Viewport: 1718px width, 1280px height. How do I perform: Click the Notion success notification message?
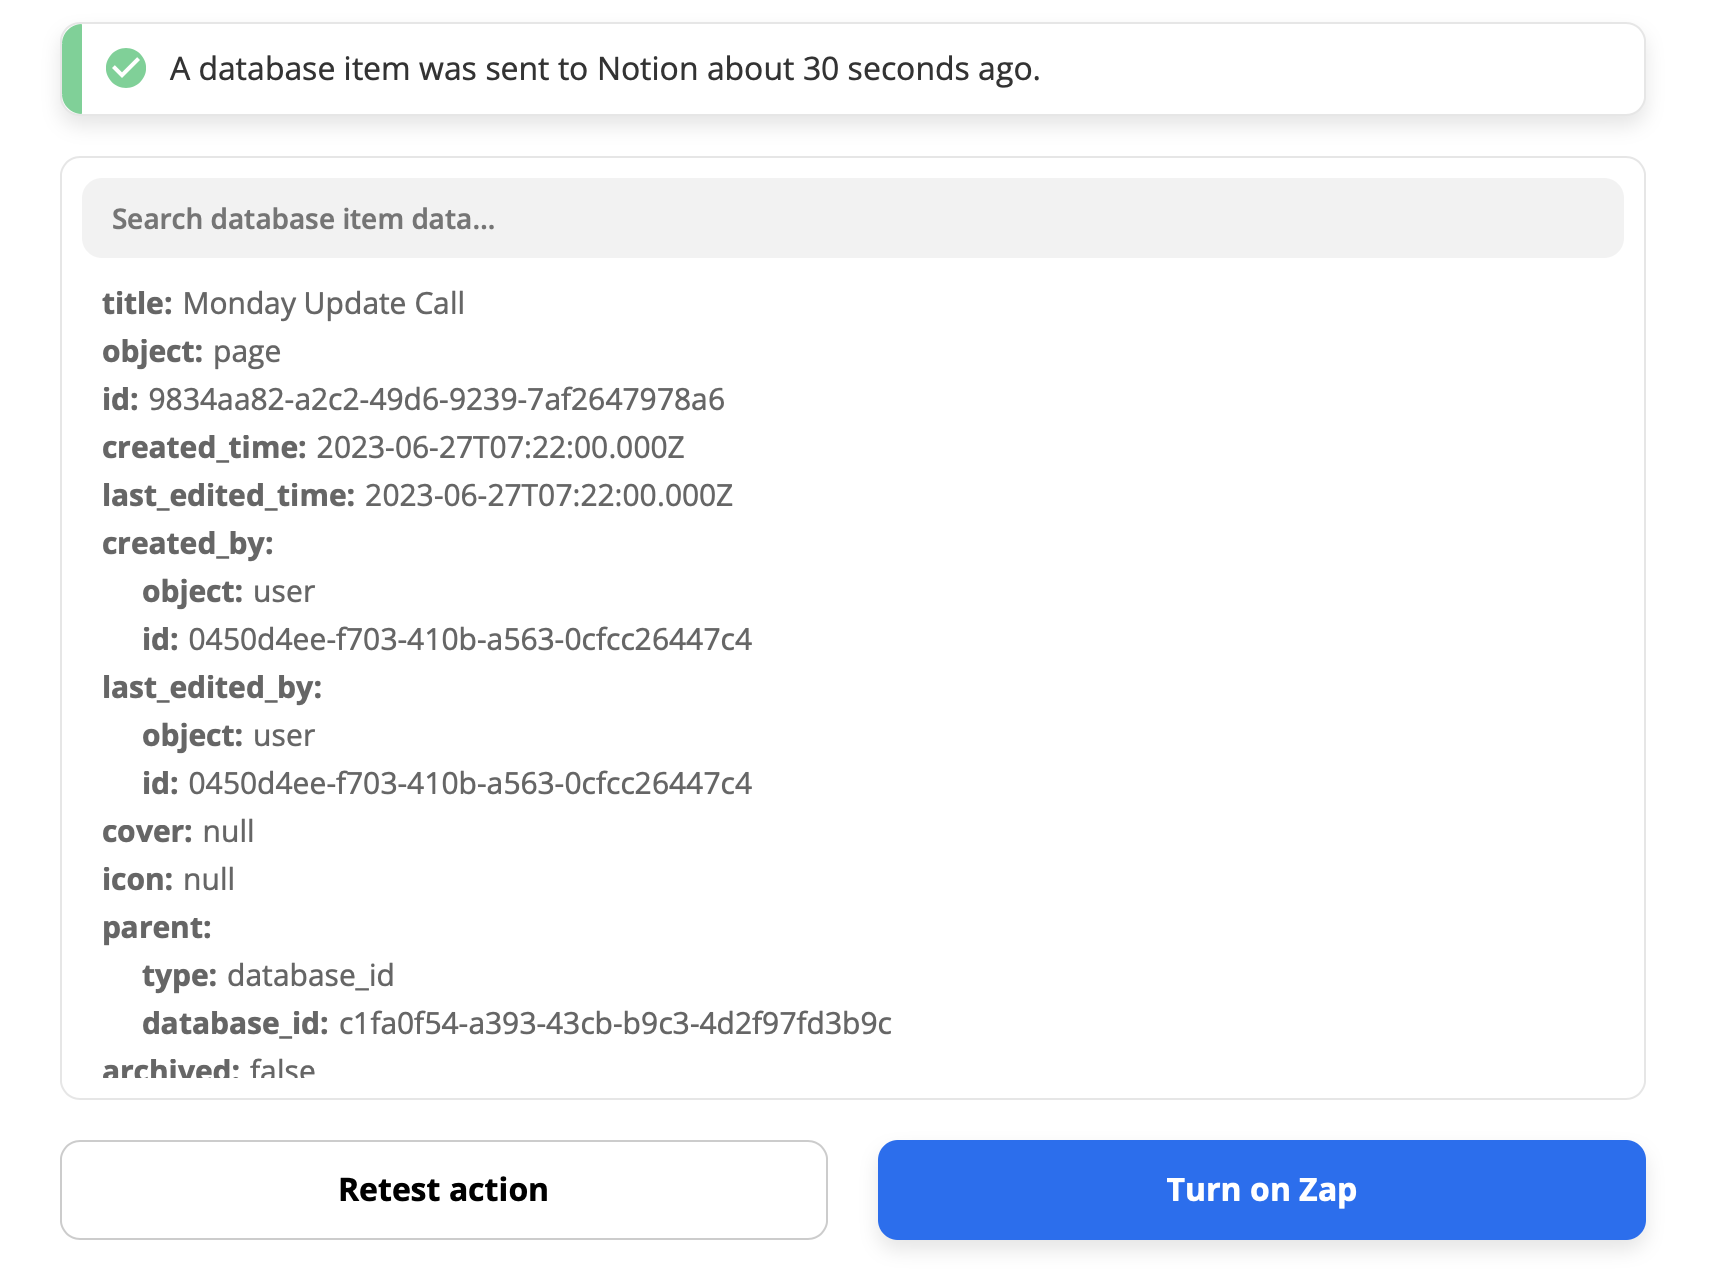click(605, 69)
